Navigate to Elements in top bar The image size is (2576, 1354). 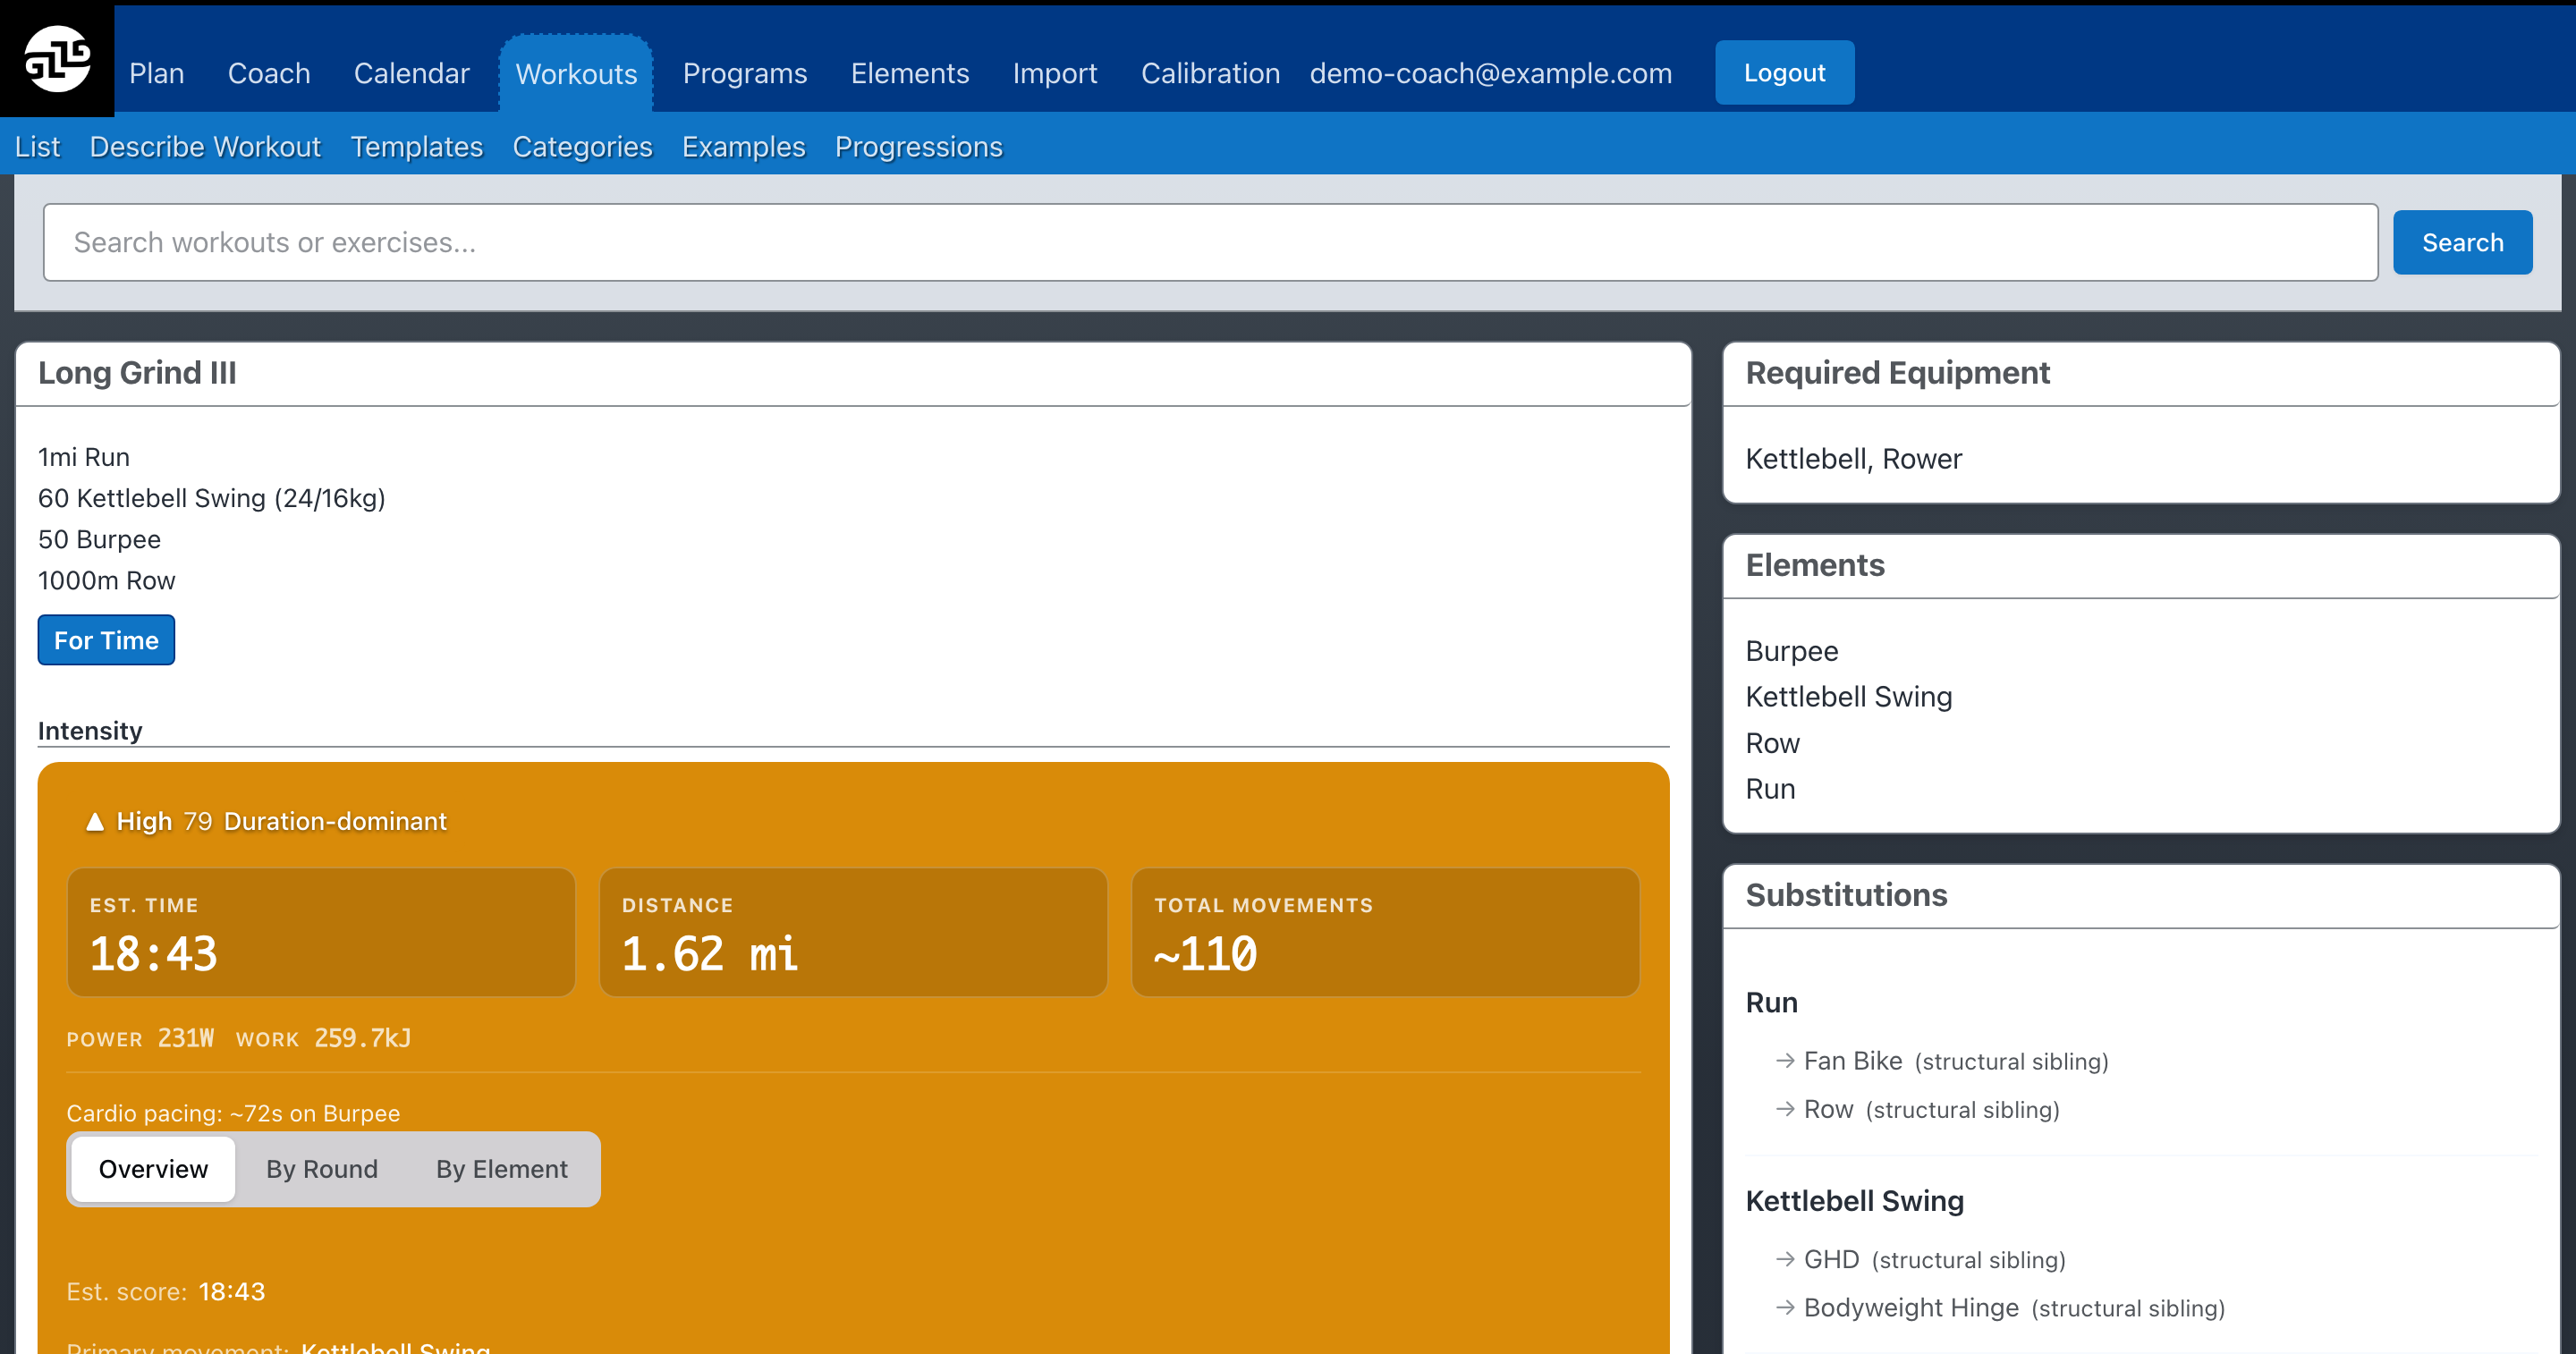point(910,73)
